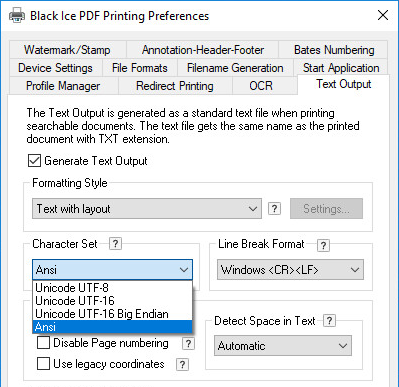Switch to the OCR tab
The height and width of the screenshot is (387, 399).
(x=261, y=86)
